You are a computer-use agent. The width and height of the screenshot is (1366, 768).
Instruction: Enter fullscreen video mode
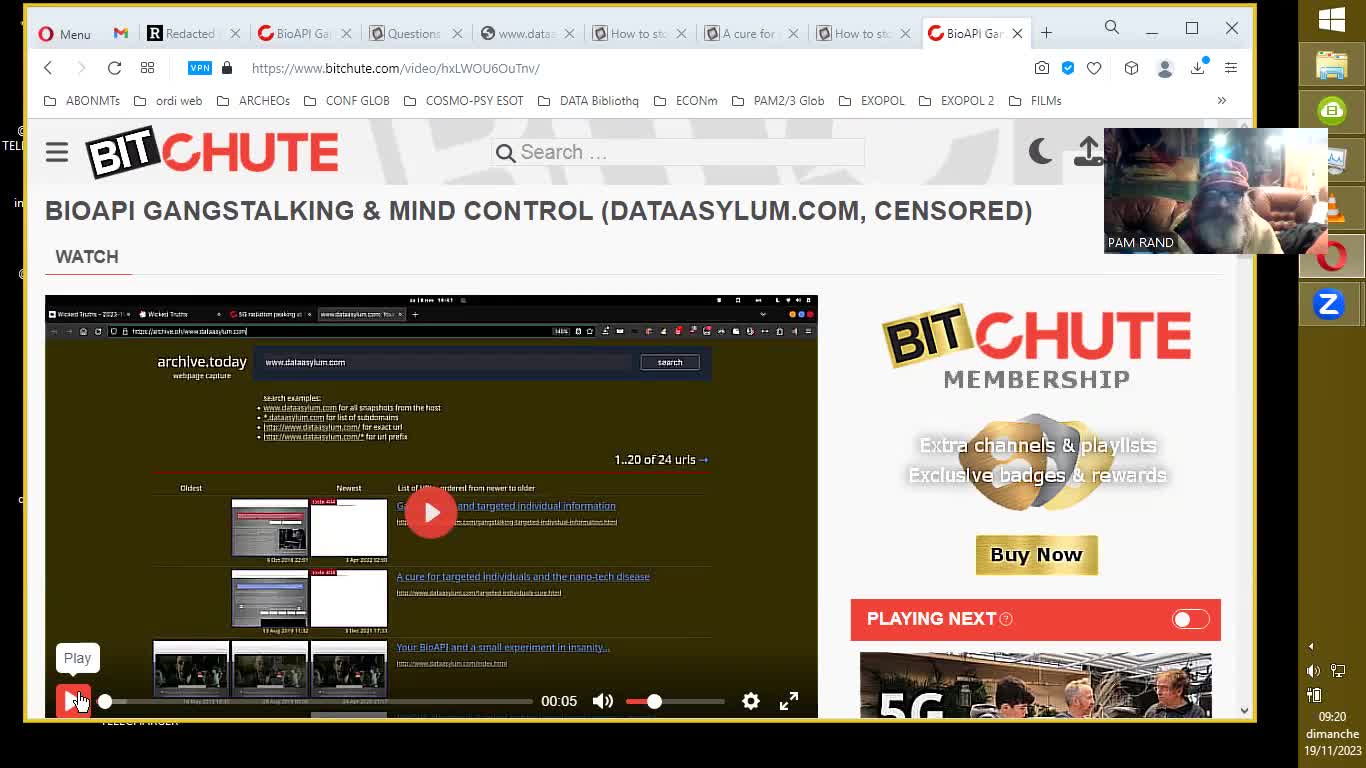[789, 701]
